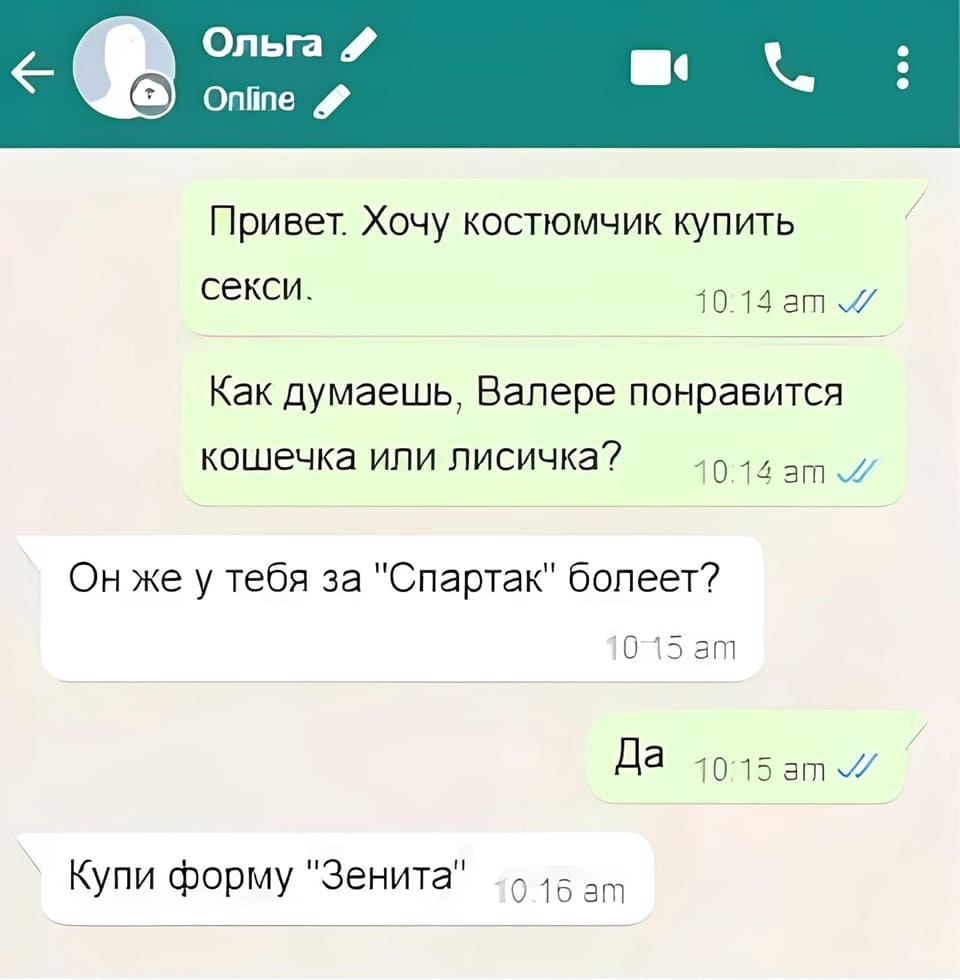
Task: Open contact info via the Ольга name
Action: (x=262, y=44)
